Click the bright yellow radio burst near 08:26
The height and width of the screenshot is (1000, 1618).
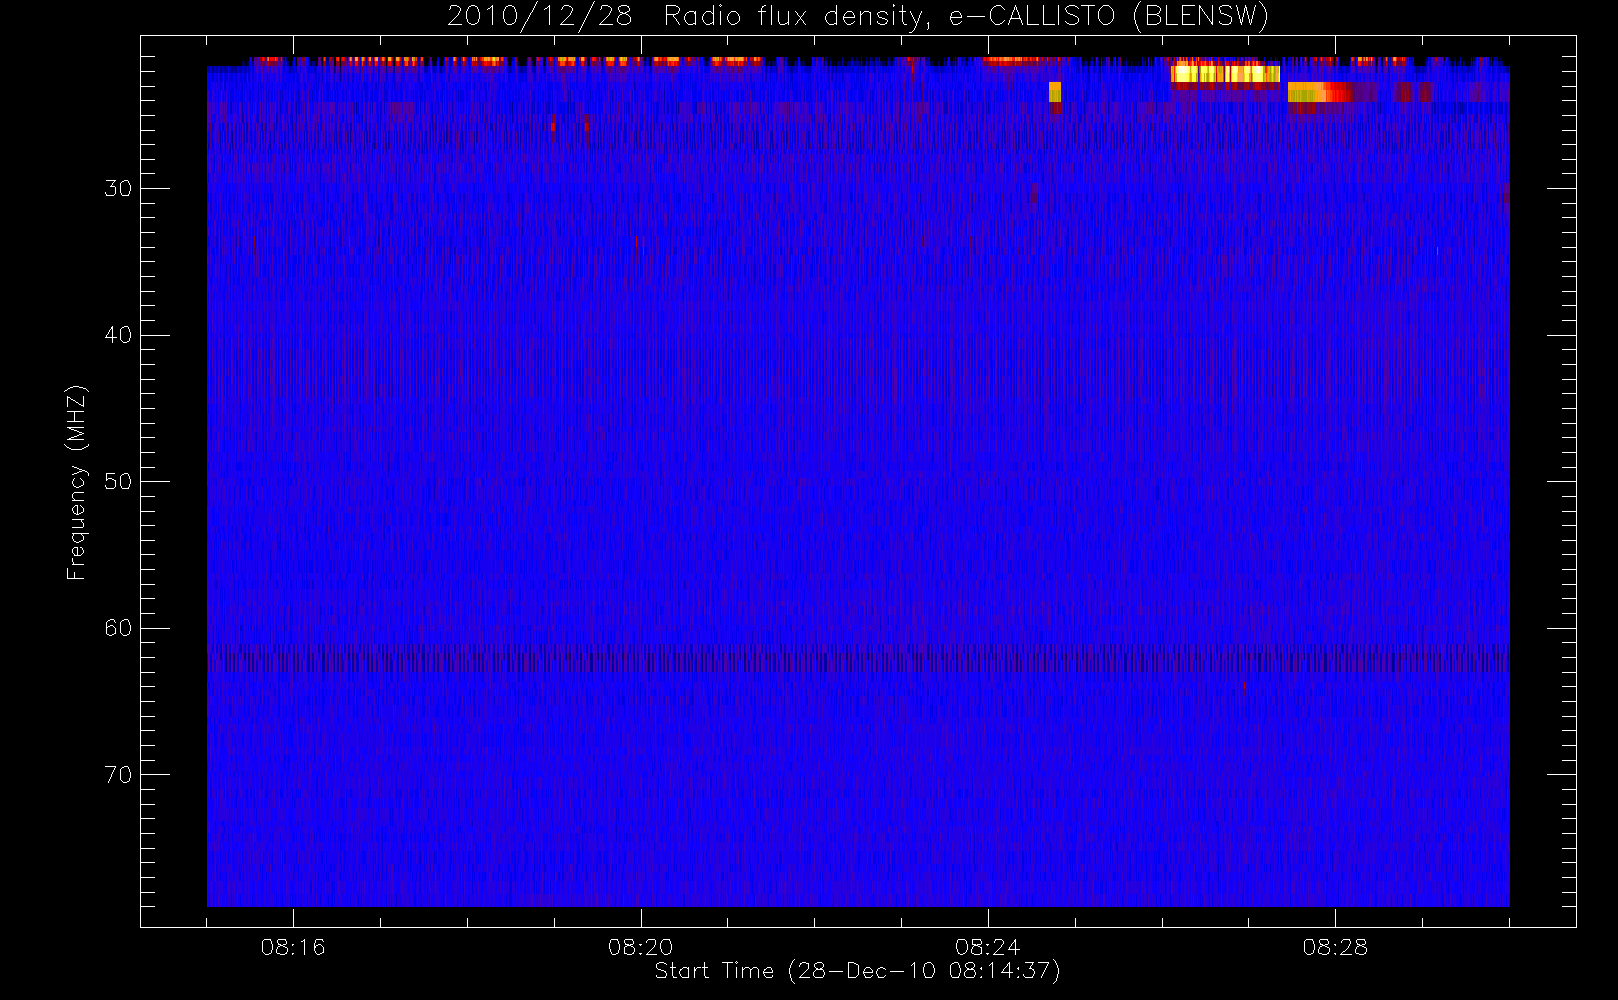coord(1225,73)
